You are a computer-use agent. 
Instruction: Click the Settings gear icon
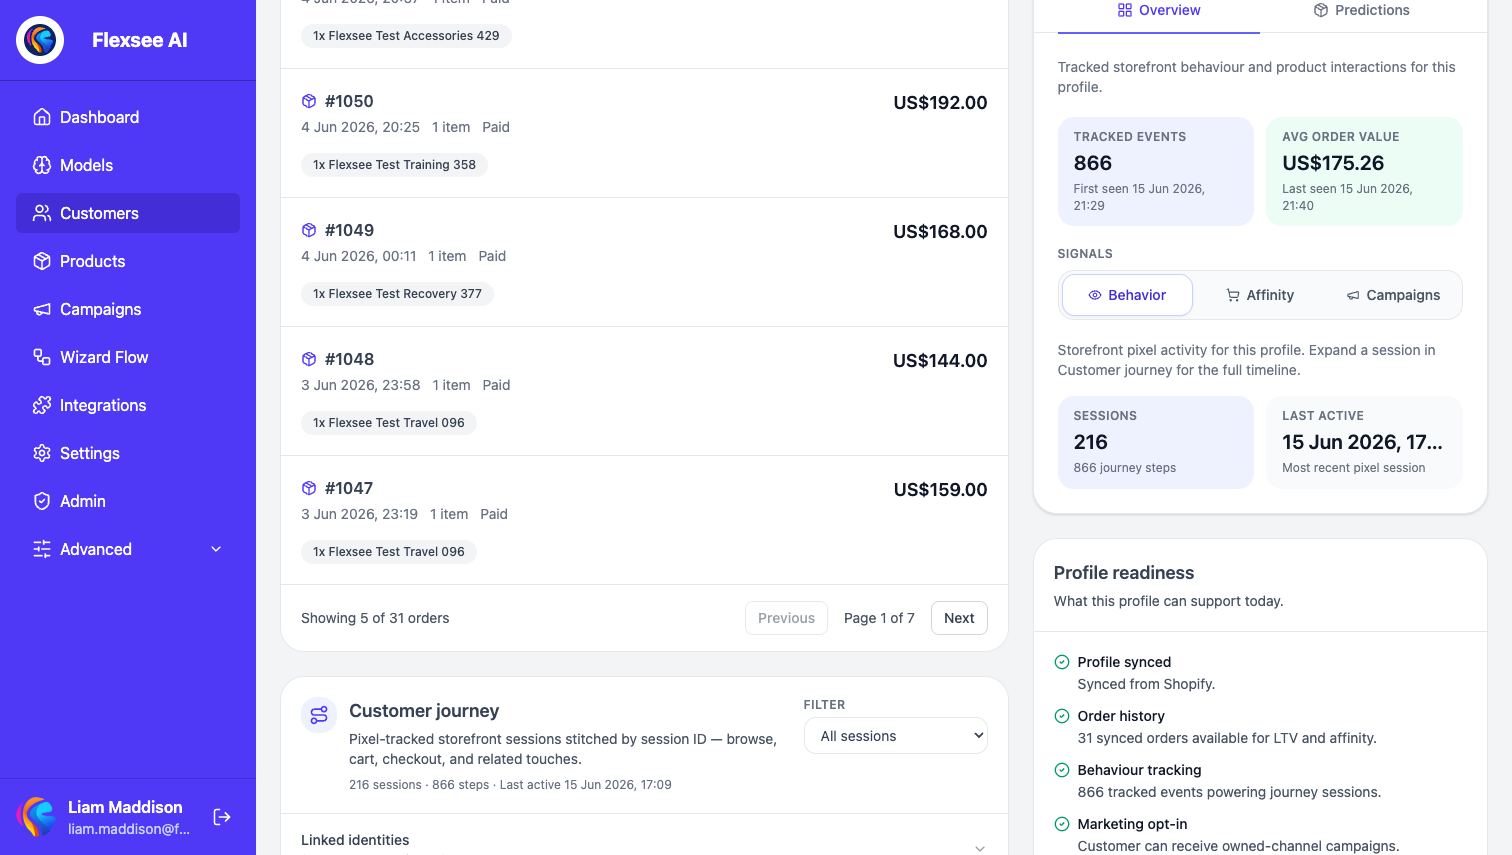42,453
